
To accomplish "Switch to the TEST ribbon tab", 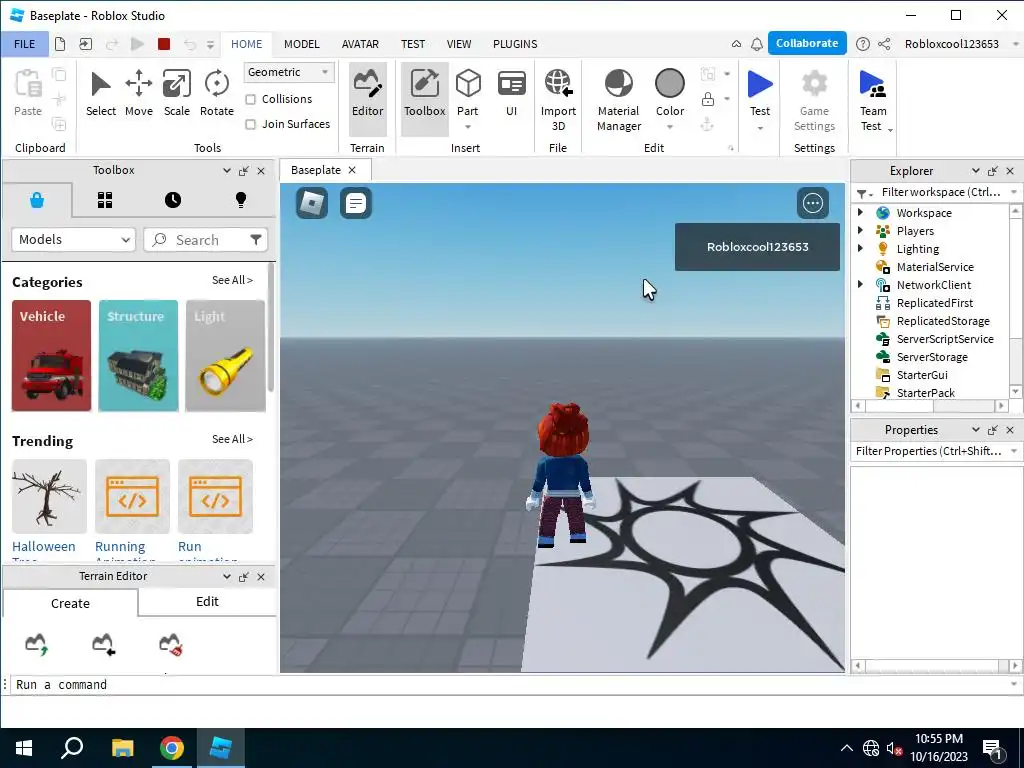I will coord(413,44).
